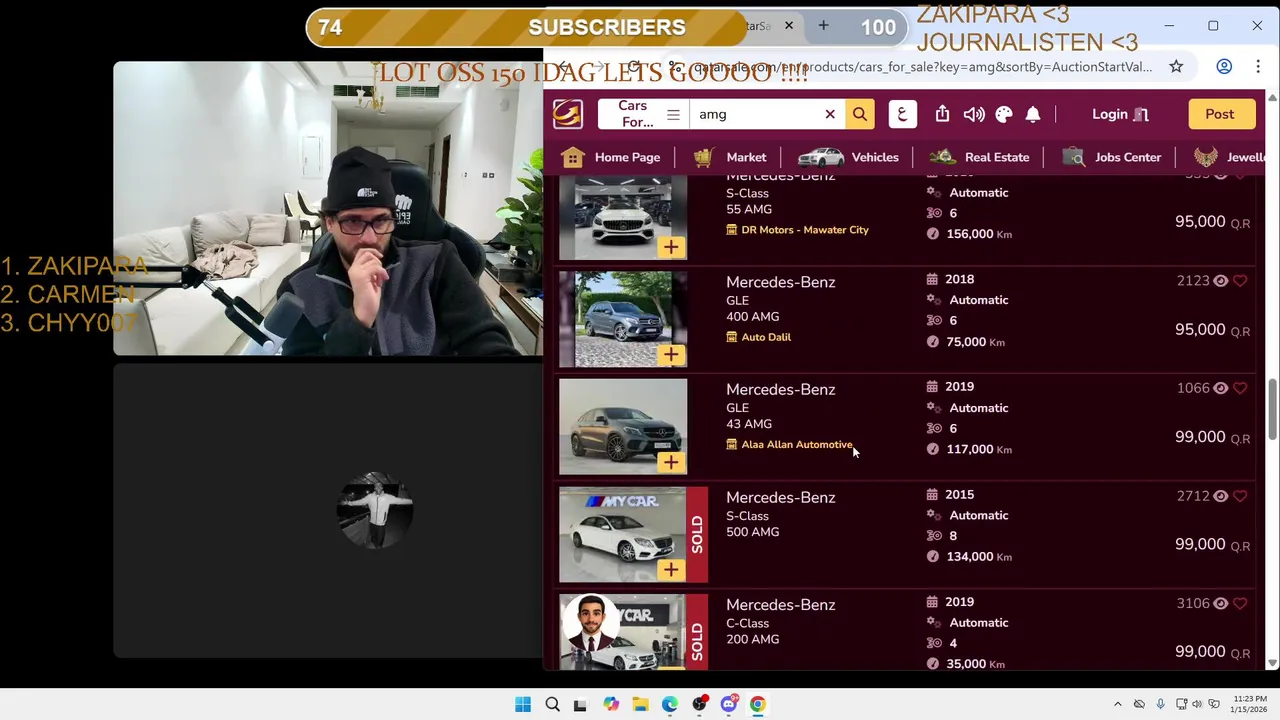Click the 95,000 Q.R price of GLE 400 AMG
1280x720 pixels.
pos(1212,330)
